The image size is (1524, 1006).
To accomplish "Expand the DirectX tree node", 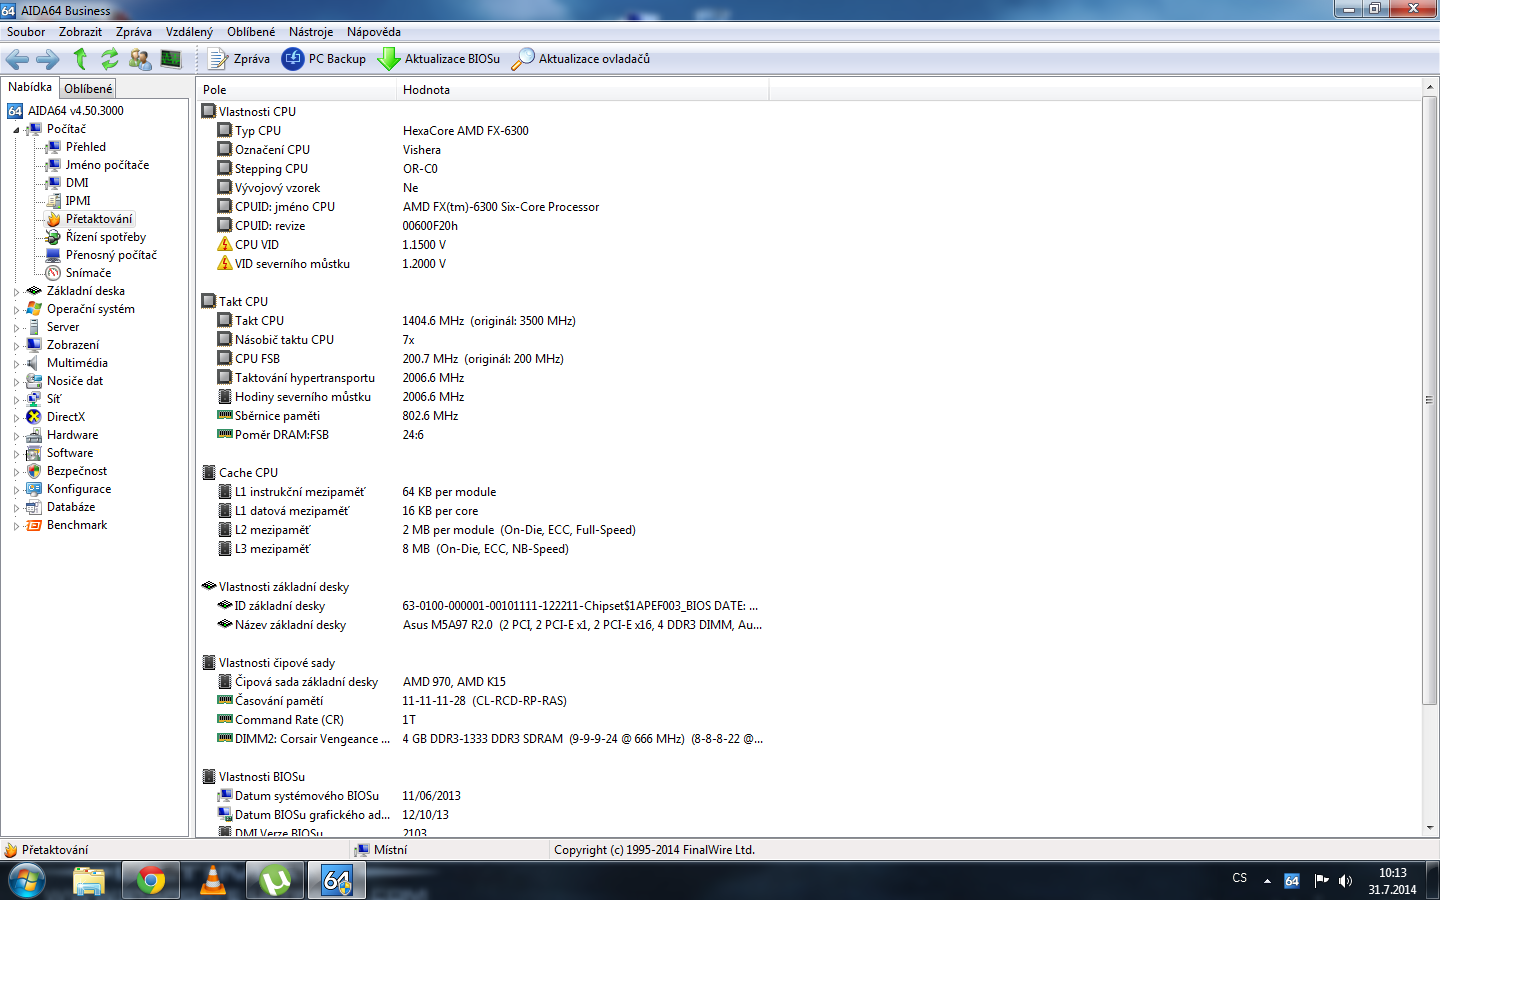I will (x=17, y=418).
